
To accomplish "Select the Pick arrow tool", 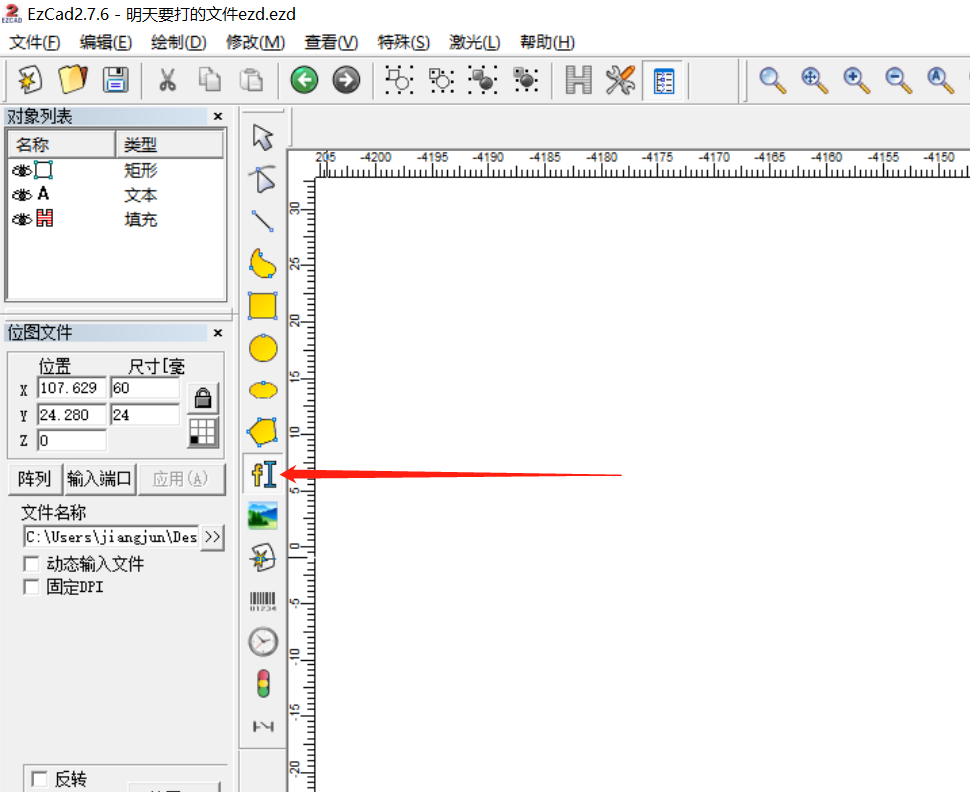I will tap(263, 137).
